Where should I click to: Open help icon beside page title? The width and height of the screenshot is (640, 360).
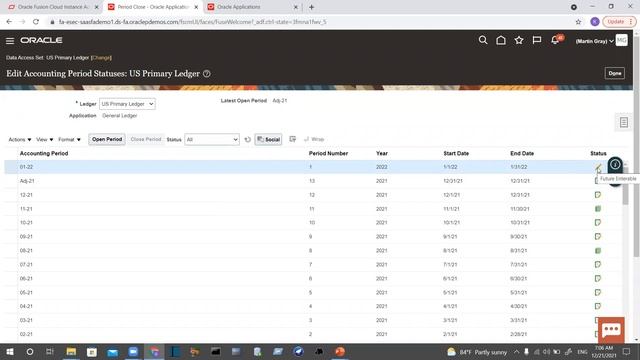[x=207, y=74]
